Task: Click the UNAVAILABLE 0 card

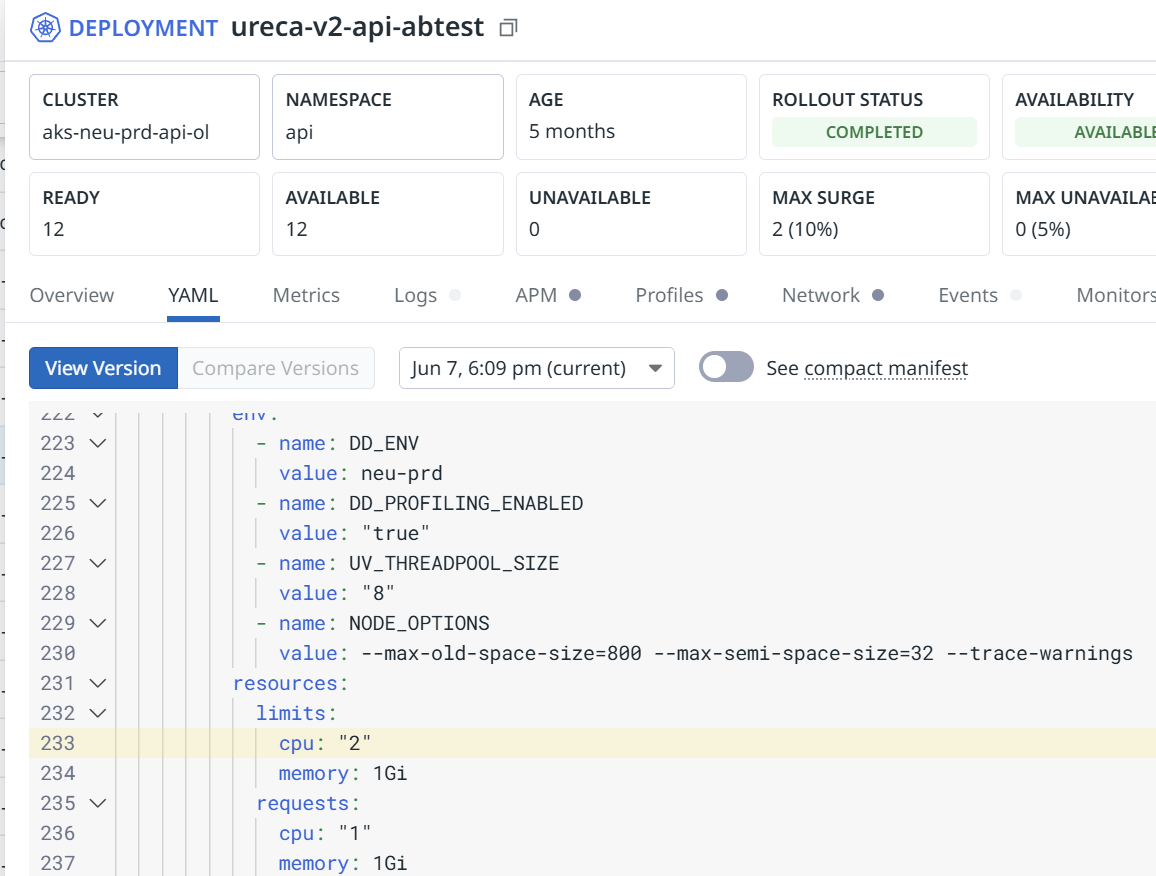Action: pos(631,214)
